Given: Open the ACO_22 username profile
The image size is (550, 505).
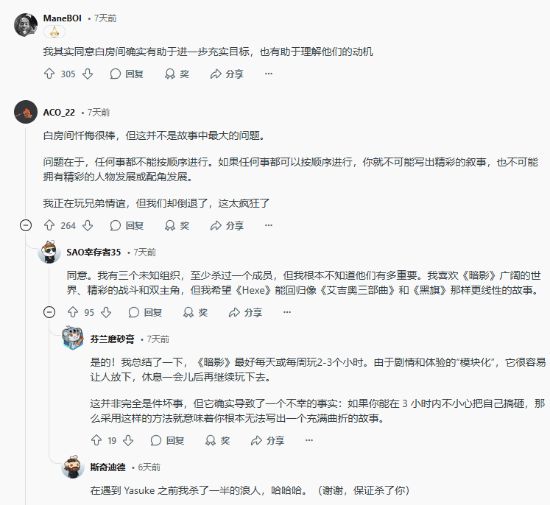Looking at the screenshot, I should 59,112.
